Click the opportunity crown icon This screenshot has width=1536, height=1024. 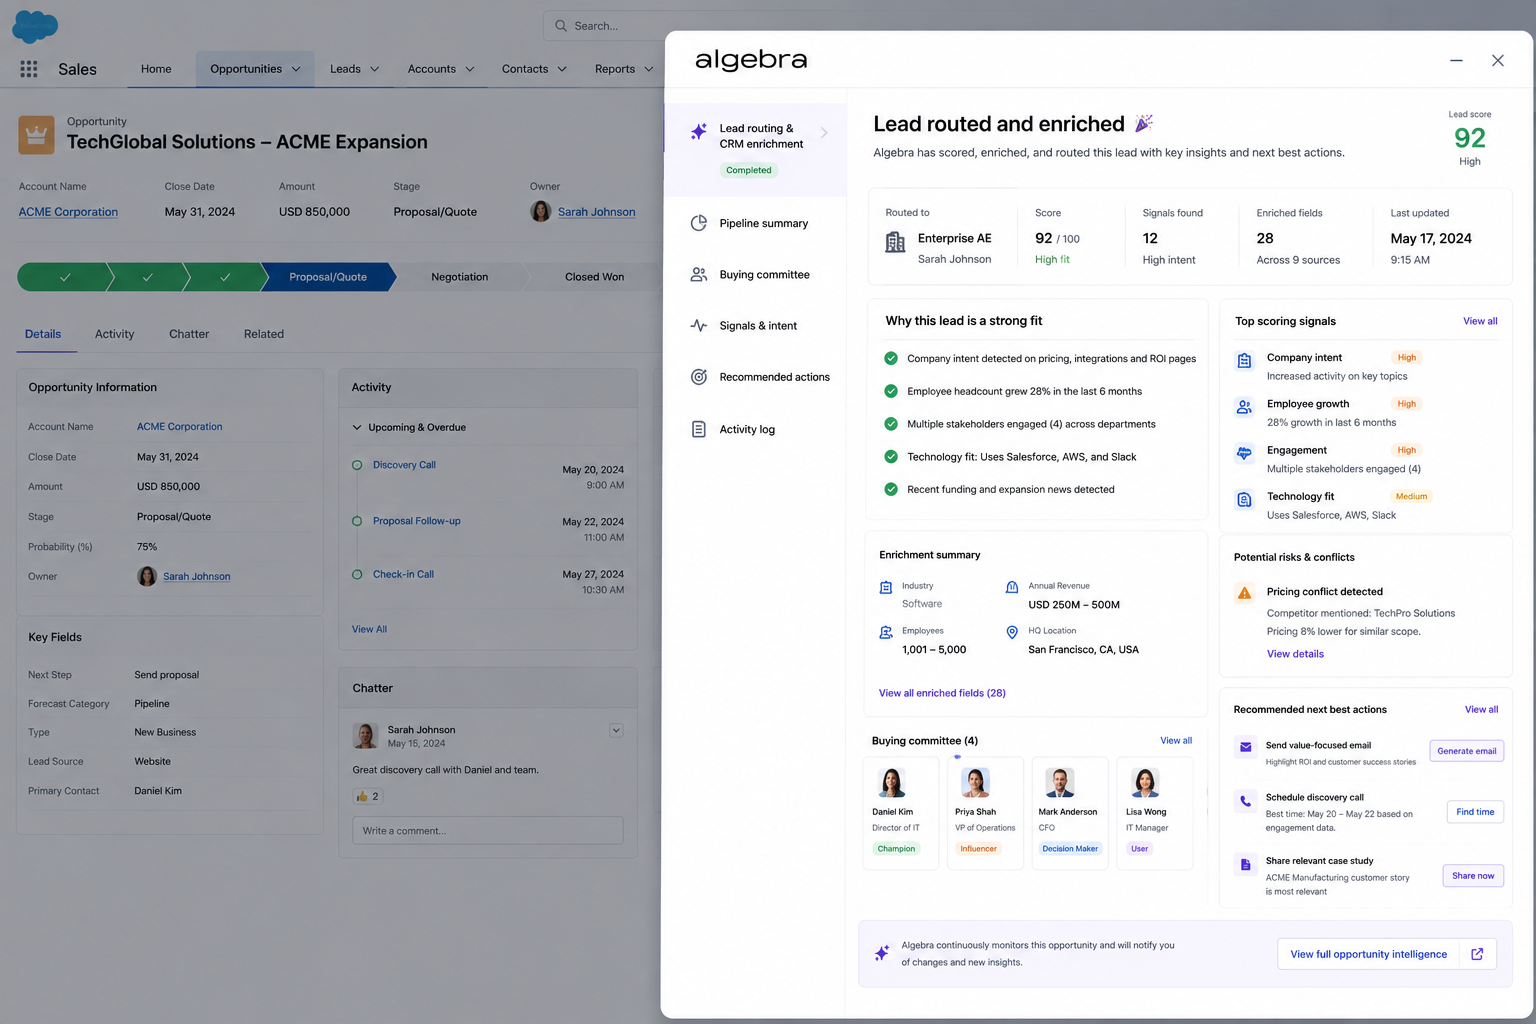pyautogui.click(x=36, y=134)
